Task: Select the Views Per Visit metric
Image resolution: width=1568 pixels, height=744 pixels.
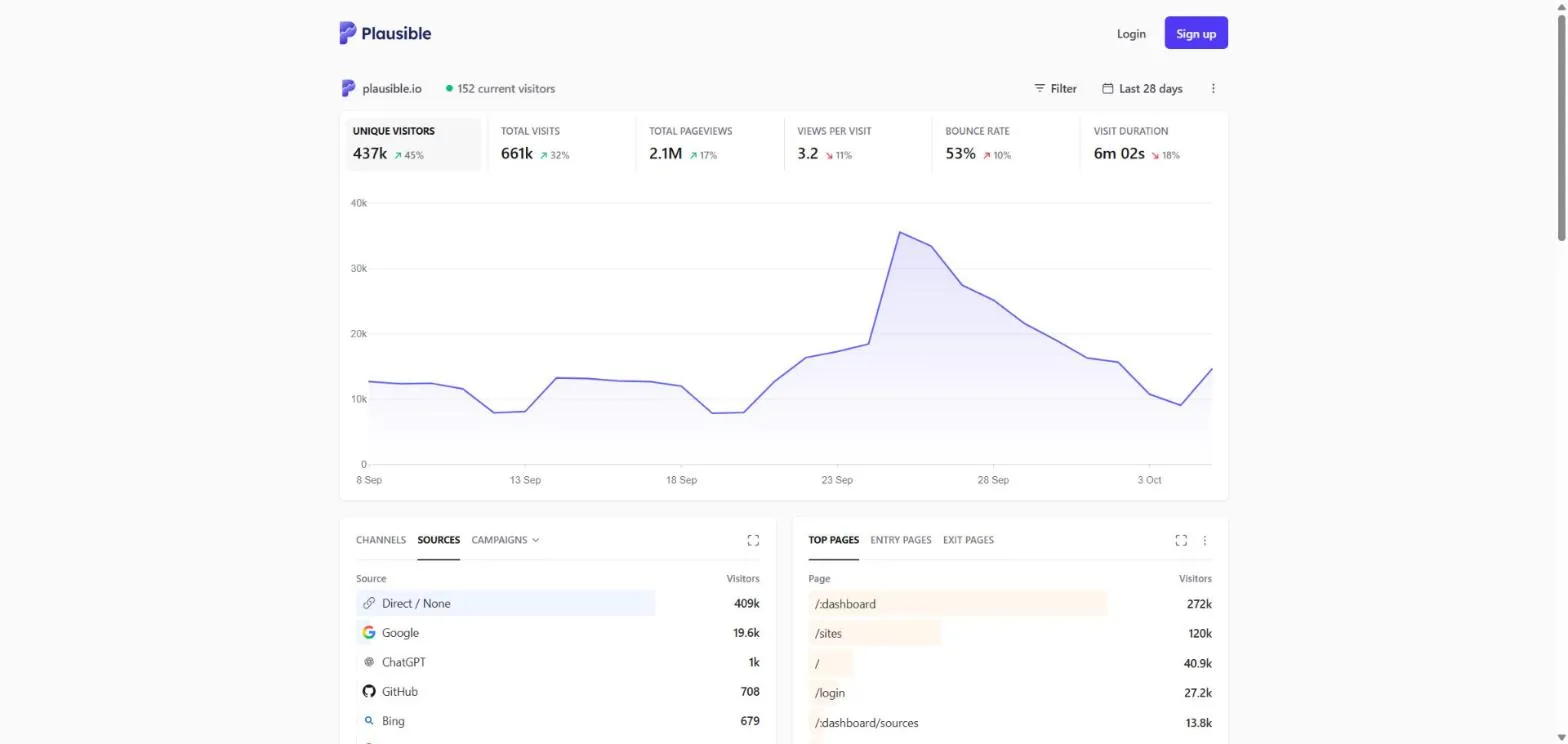Action: pos(858,144)
